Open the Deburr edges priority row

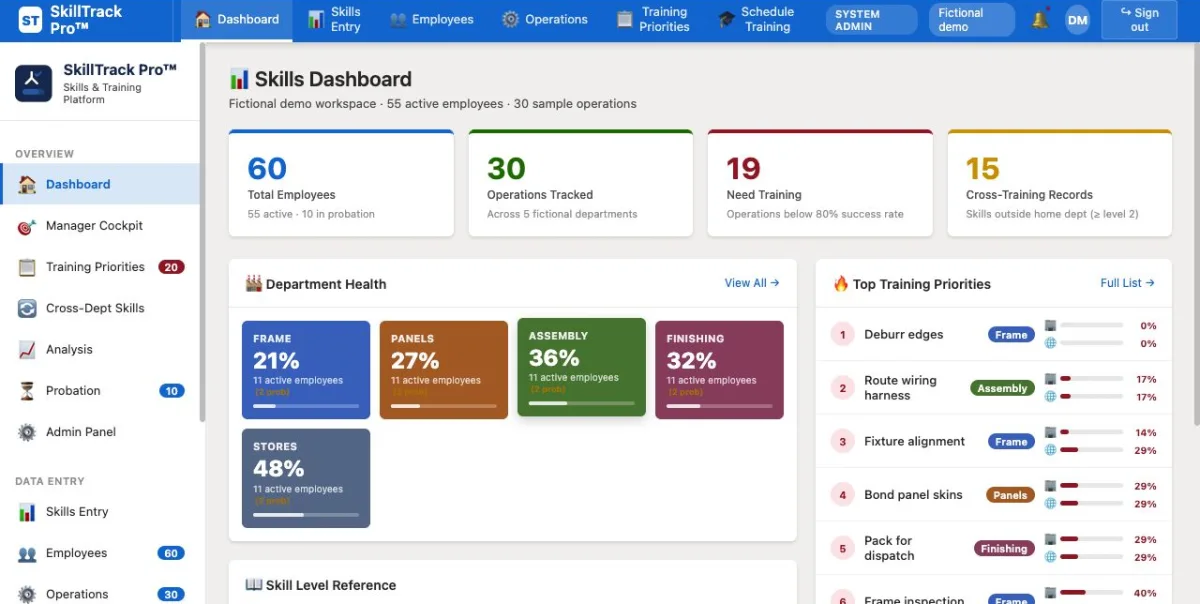tap(994, 335)
